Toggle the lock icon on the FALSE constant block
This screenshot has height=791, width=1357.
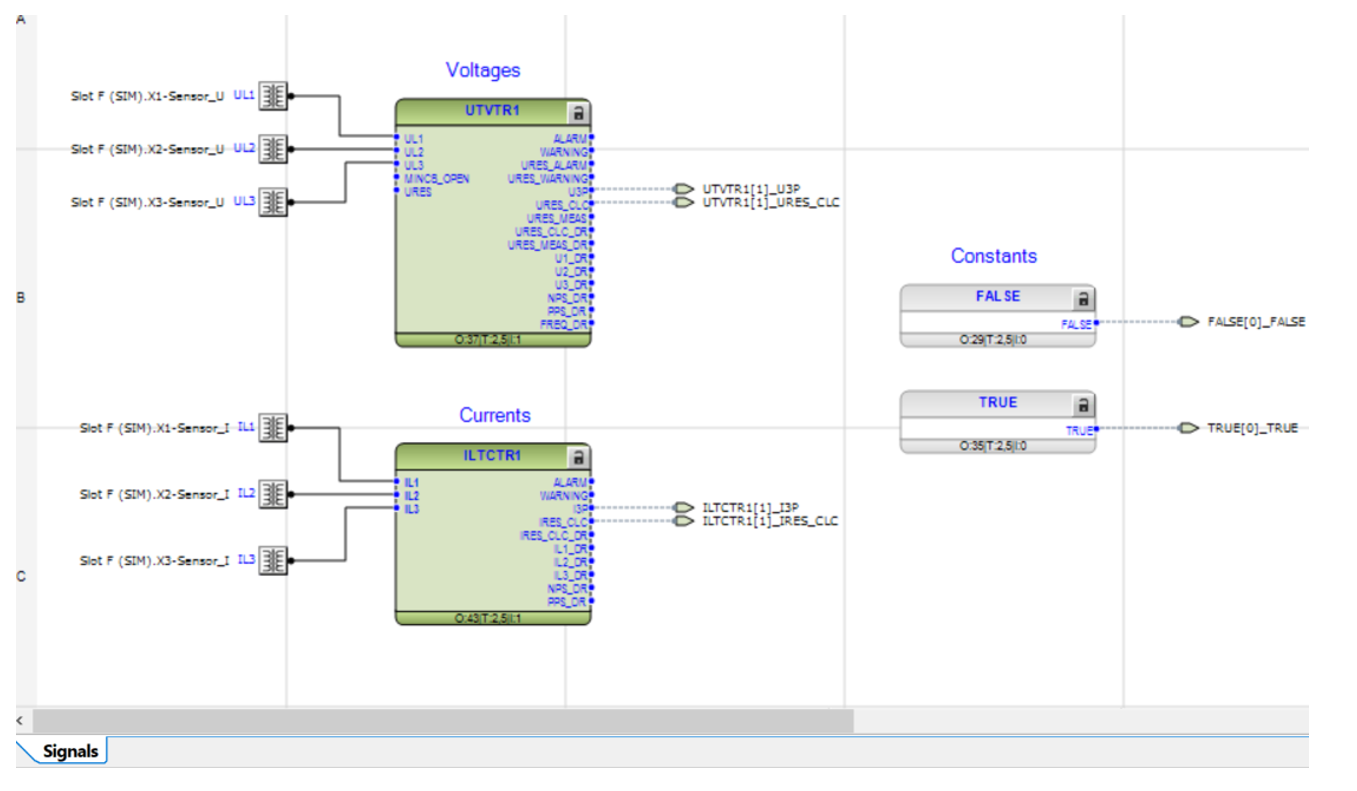click(1083, 296)
